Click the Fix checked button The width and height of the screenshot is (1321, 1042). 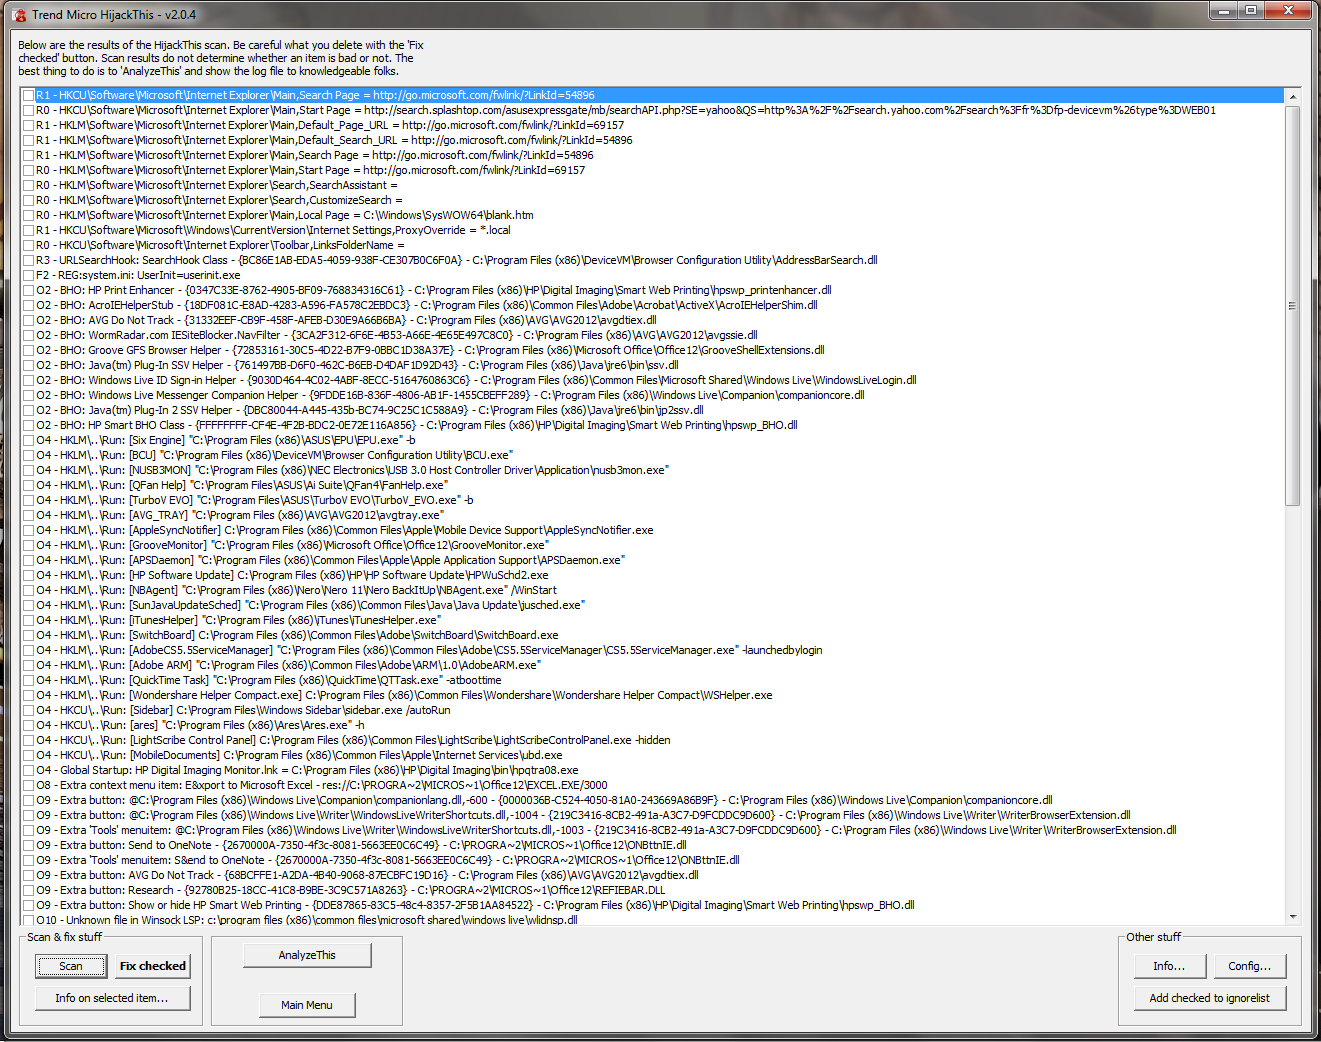[x=153, y=966]
